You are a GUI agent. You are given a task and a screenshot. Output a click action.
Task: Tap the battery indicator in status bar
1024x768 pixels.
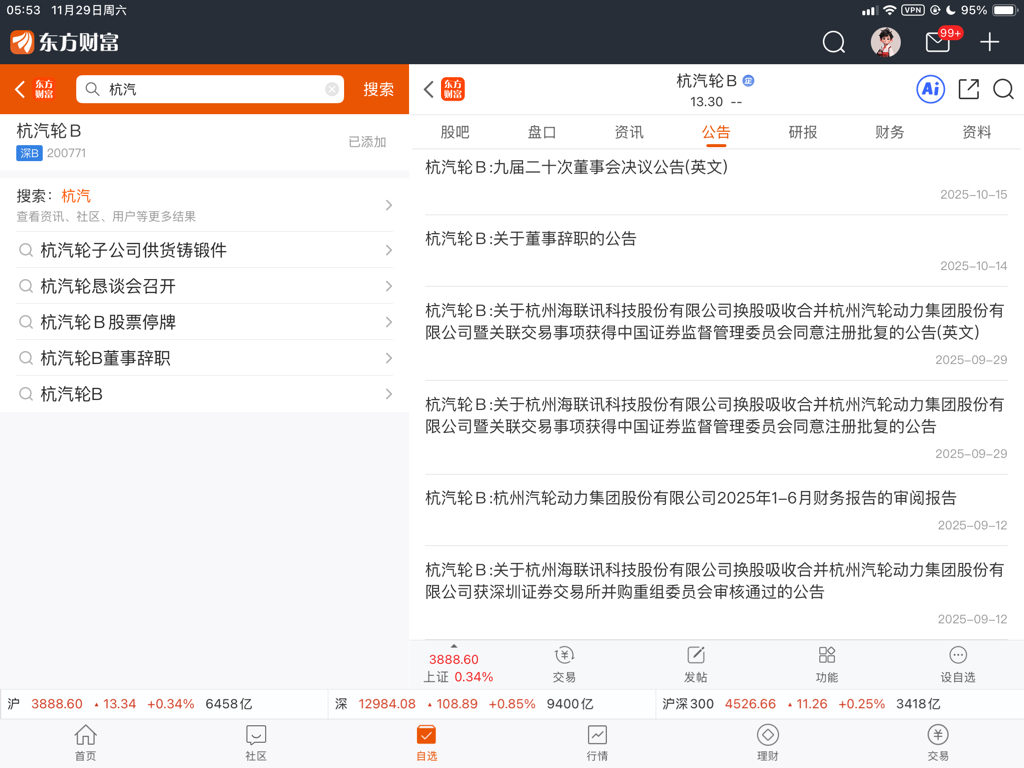pyautogui.click(x=1004, y=10)
